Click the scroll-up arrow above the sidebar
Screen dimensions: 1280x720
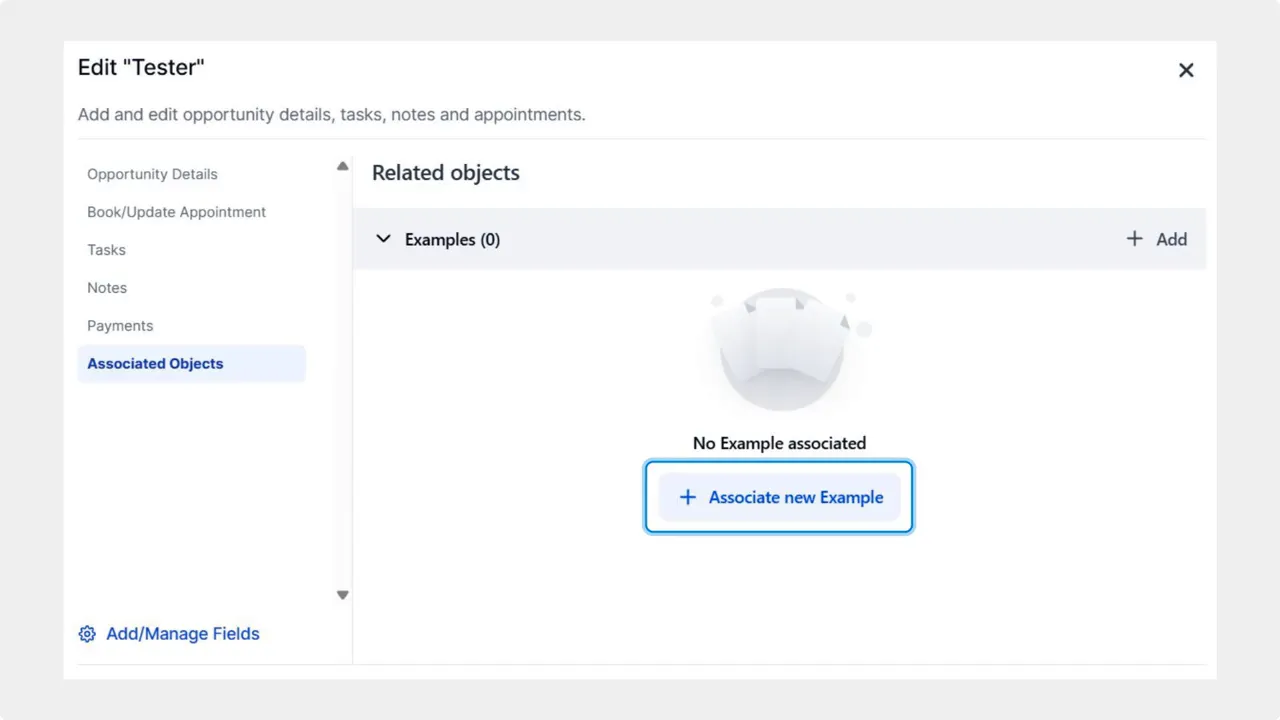pyautogui.click(x=342, y=165)
